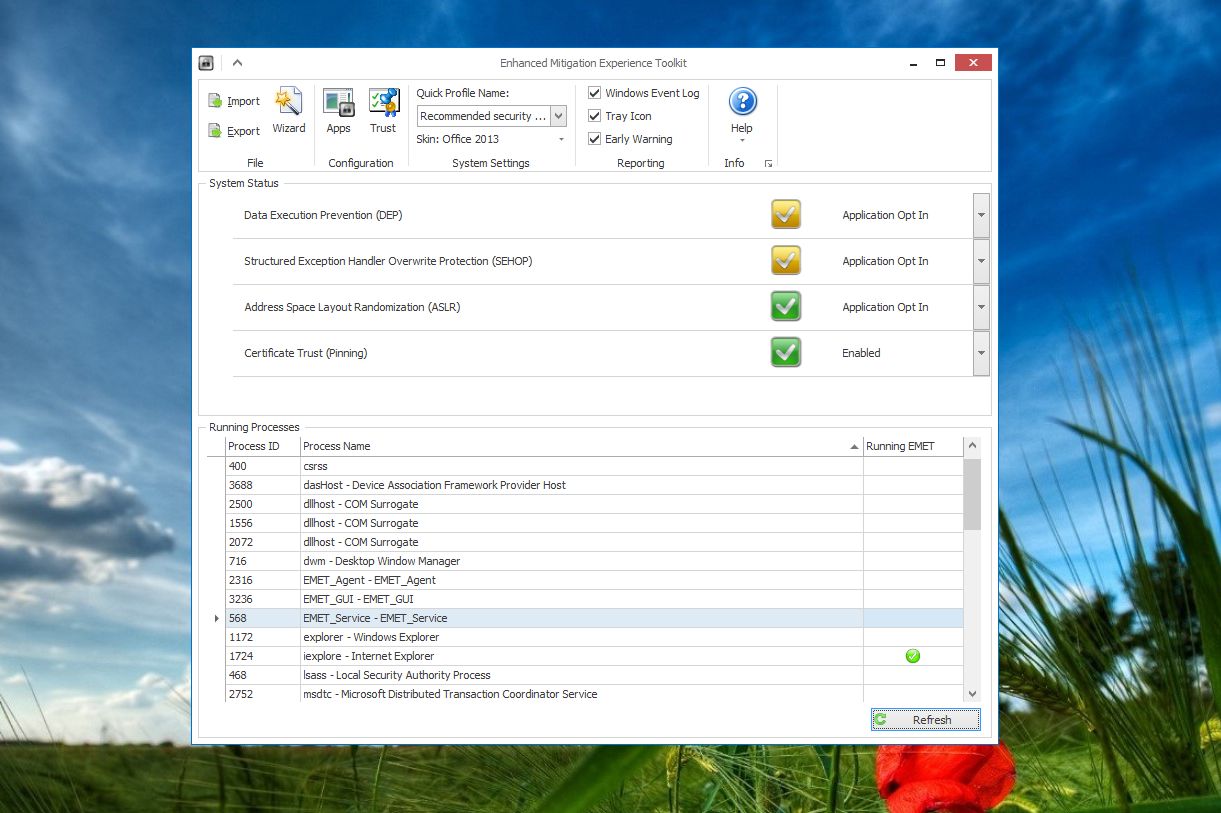This screenshot has width=1221, height=813.
Task: Click the Data Execution Prevention (DEP) label
Action: click(x=323, y=215)
